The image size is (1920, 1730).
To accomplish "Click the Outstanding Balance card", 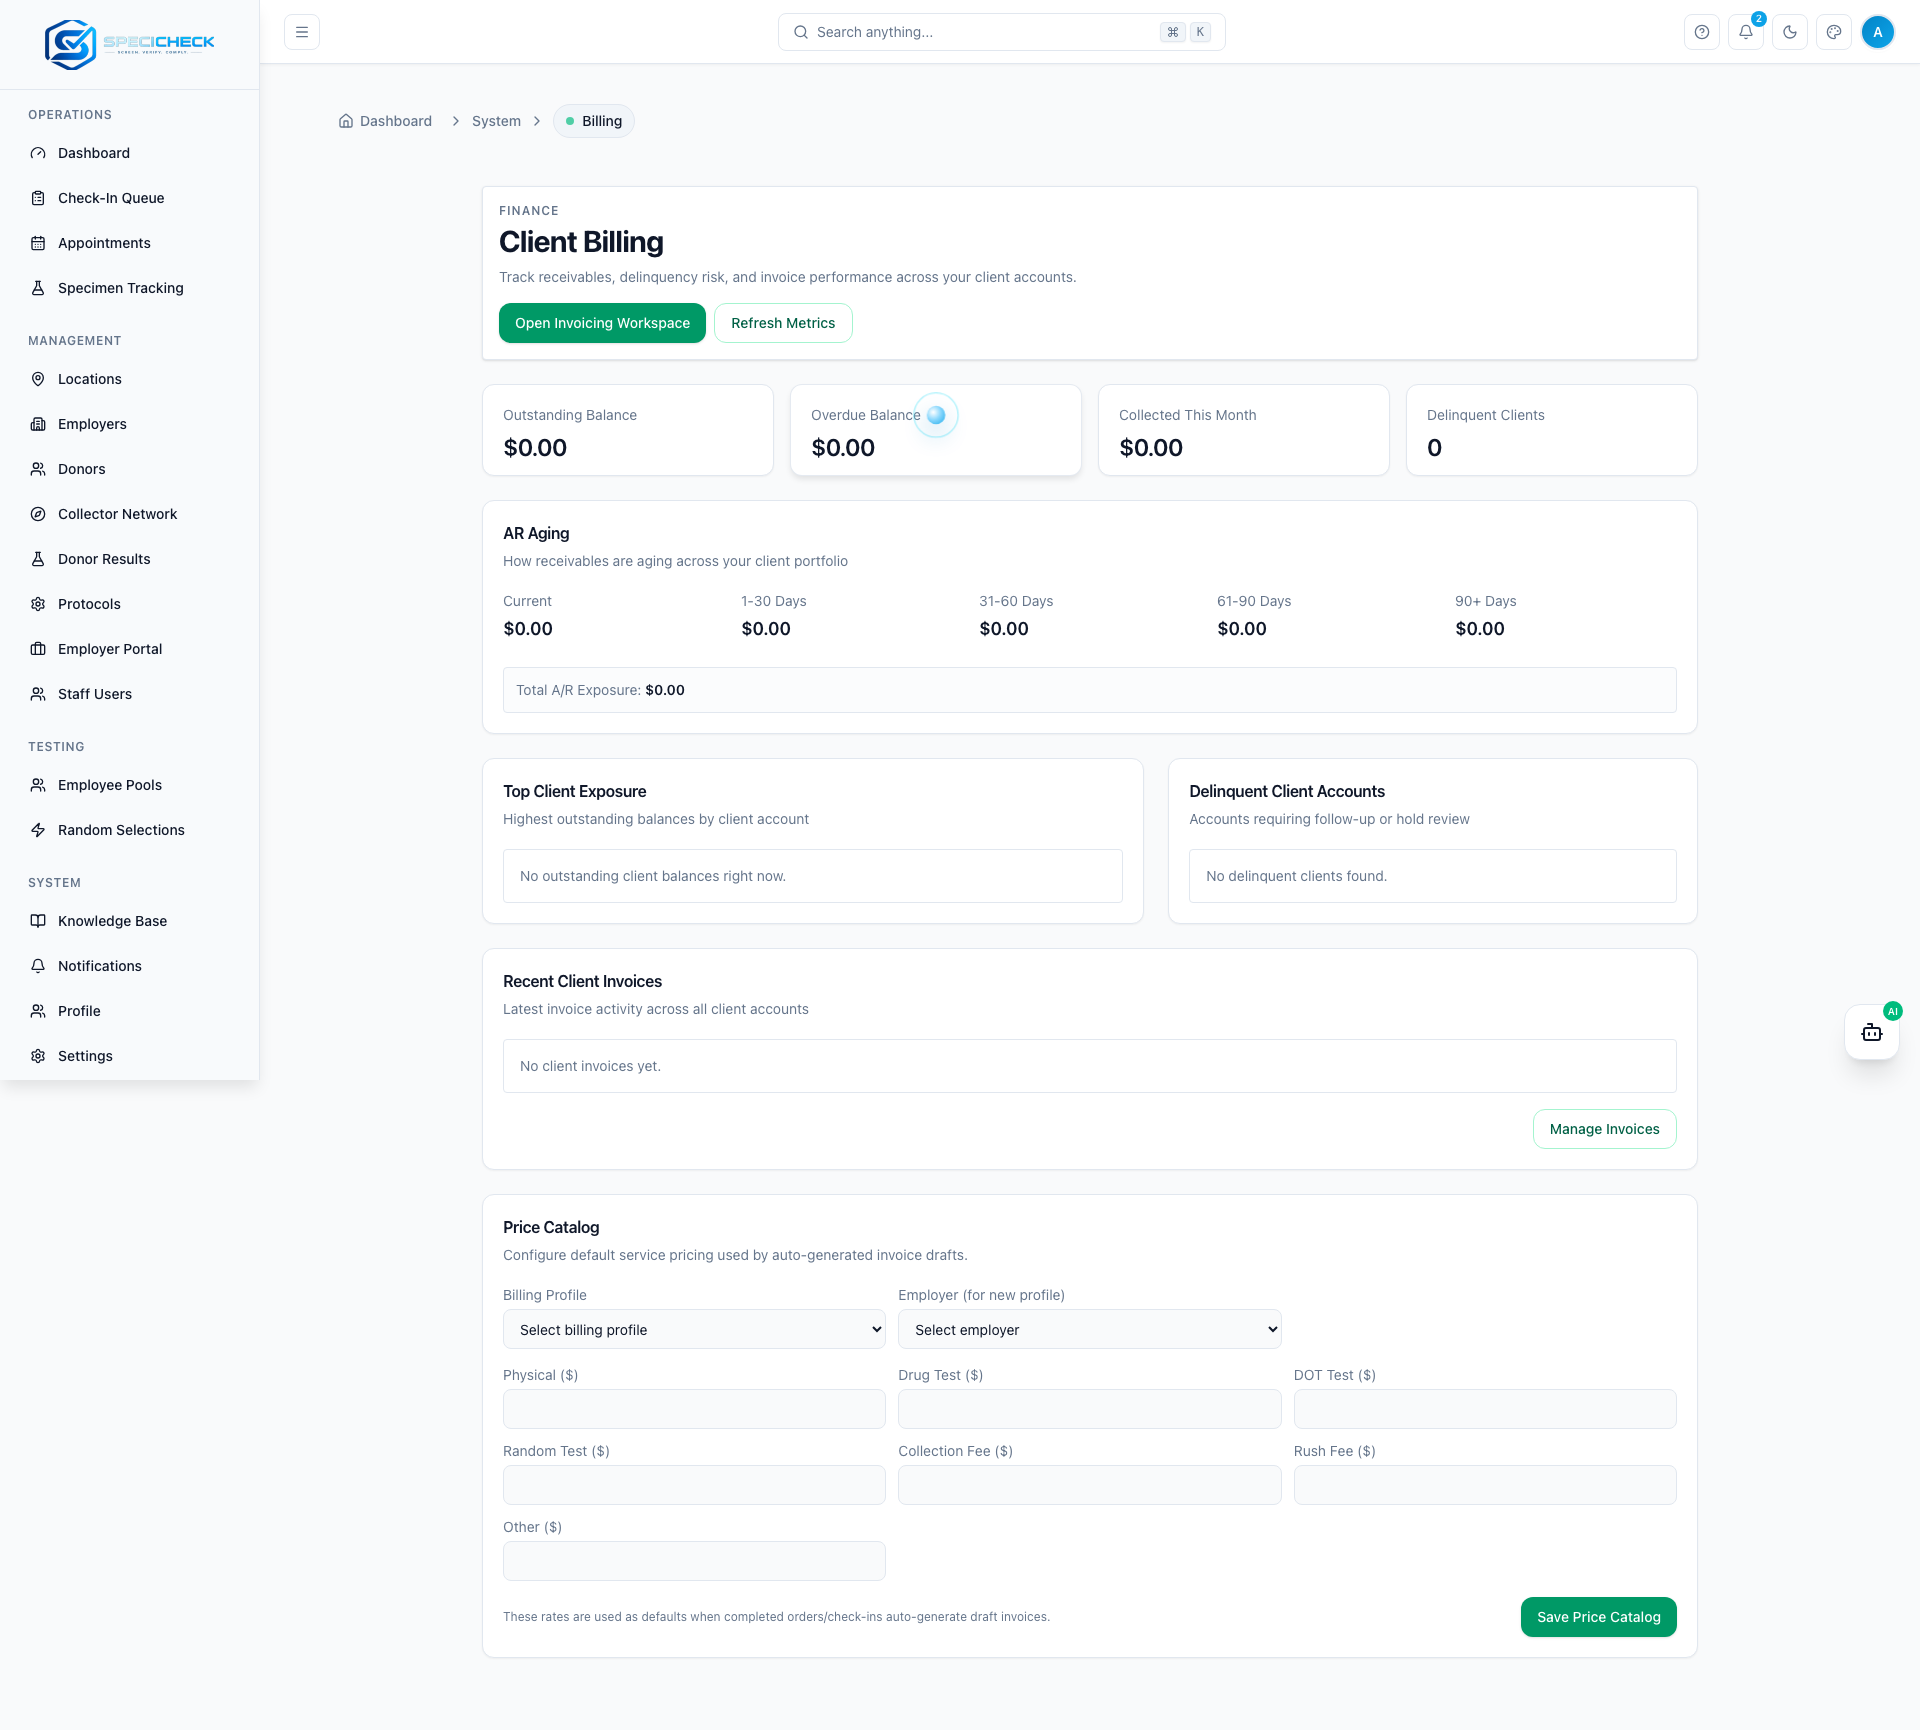I will click(628, 430).
